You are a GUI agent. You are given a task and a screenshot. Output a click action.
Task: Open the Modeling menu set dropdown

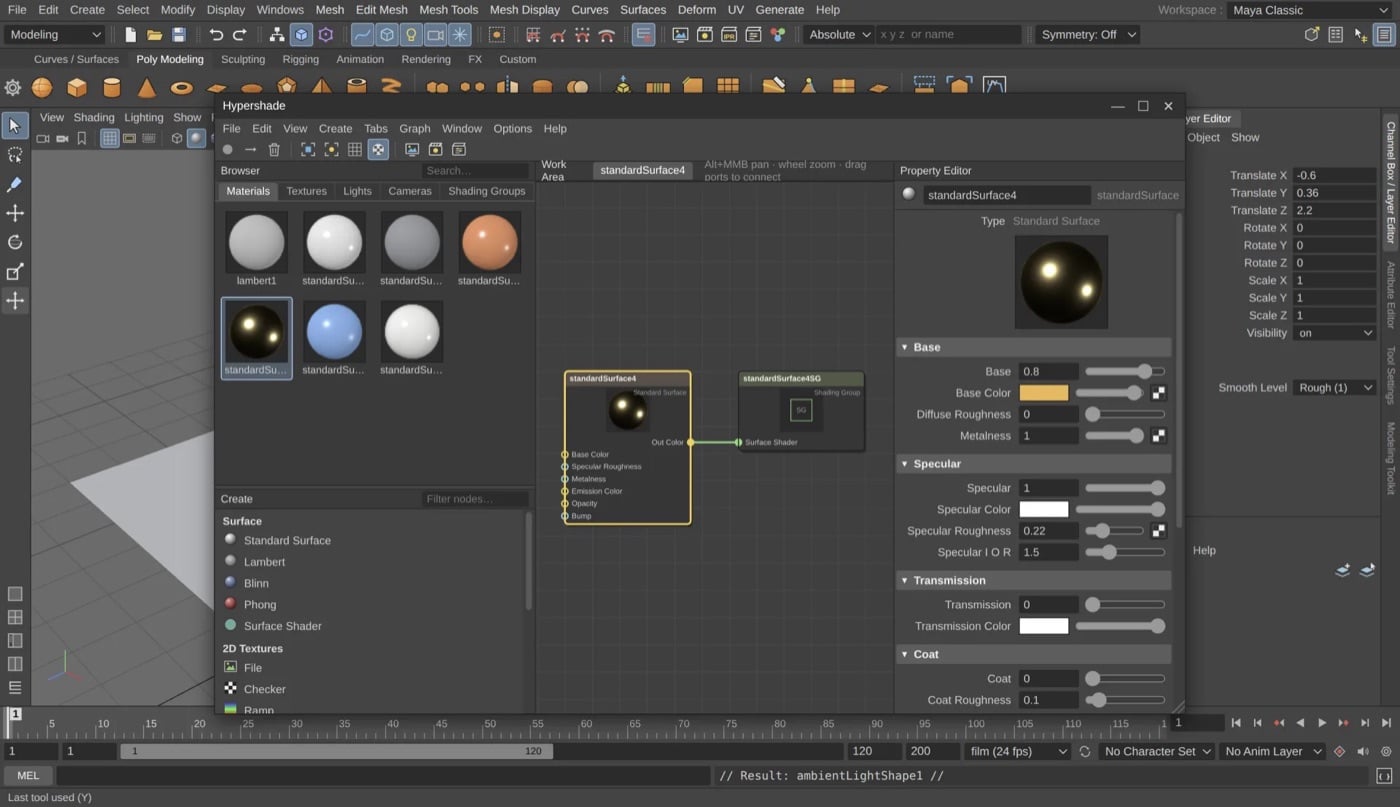55,34
